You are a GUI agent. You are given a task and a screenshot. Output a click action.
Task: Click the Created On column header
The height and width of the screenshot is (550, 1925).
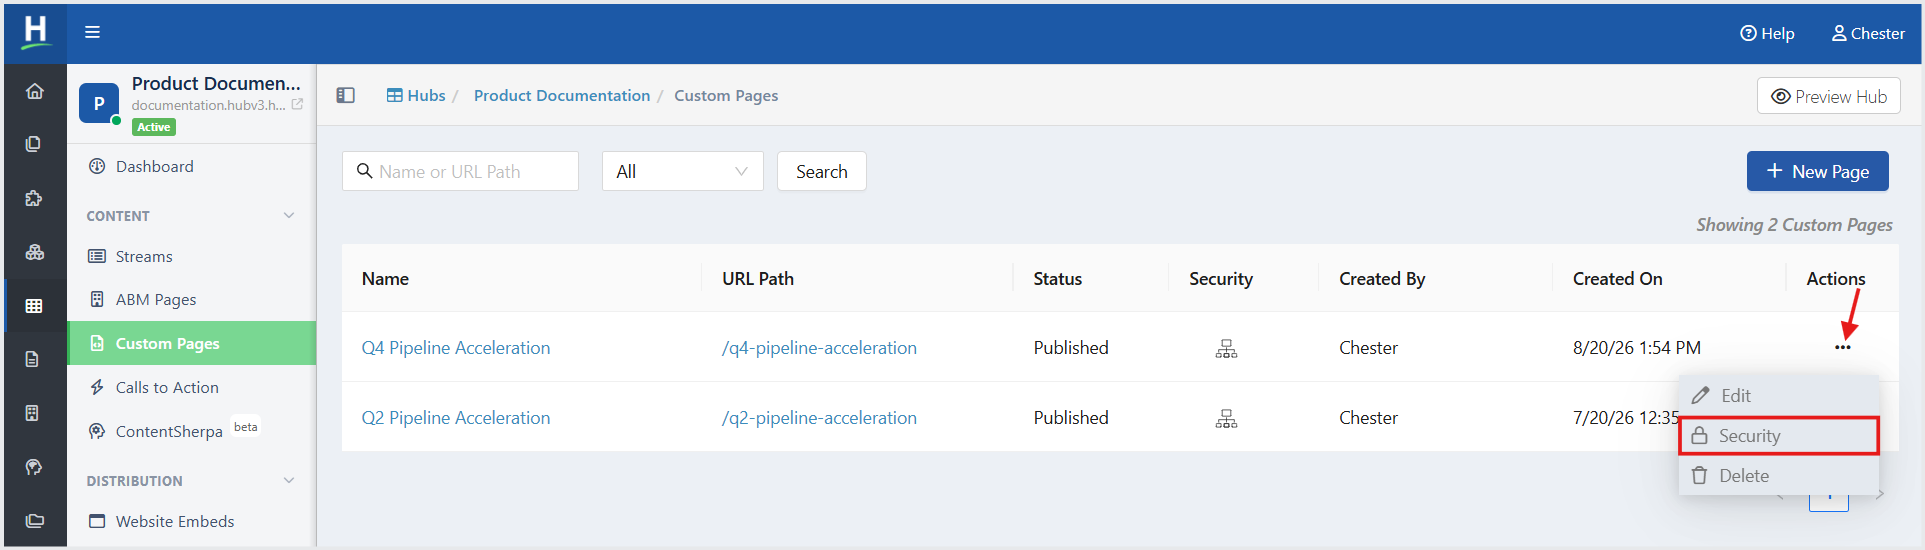pos(1617,279)
